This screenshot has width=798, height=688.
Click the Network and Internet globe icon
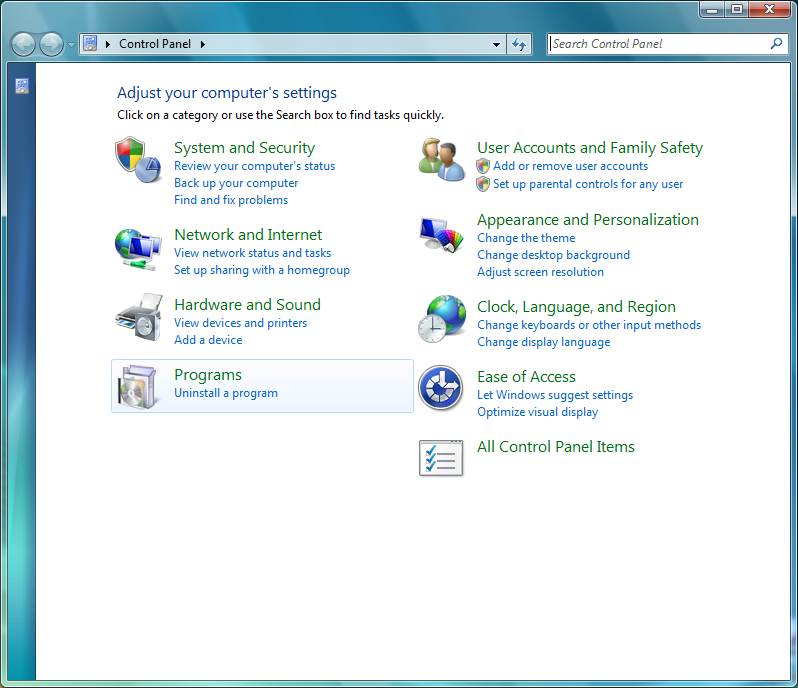(138, 249)
